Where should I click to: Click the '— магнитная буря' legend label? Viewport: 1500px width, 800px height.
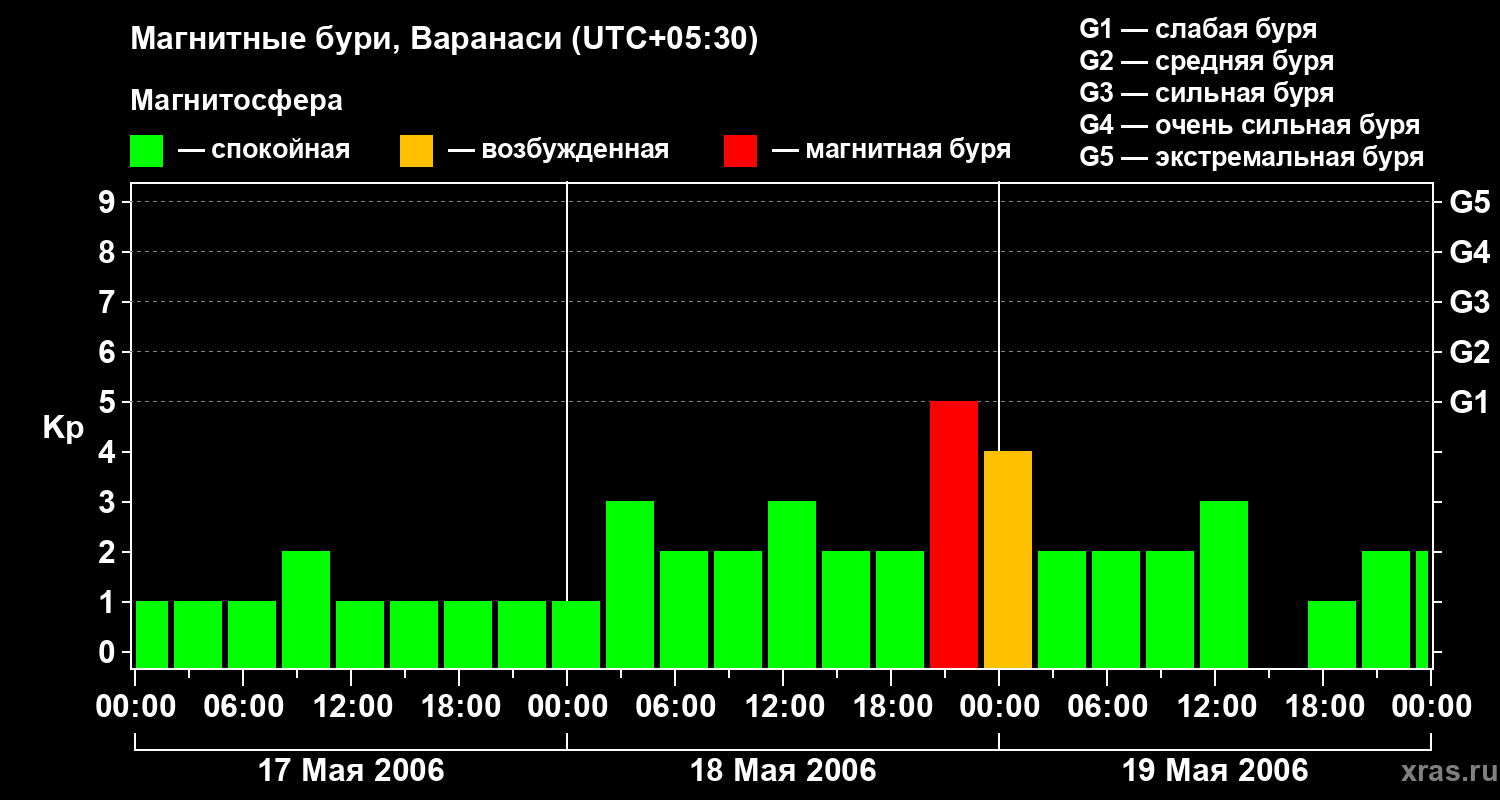891,150
